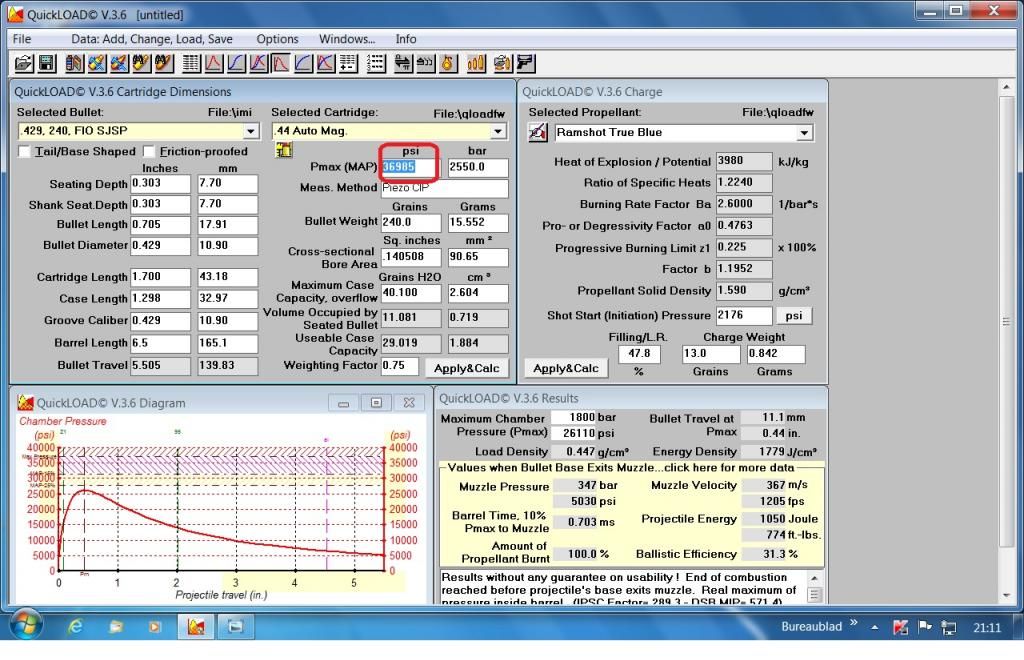Click the three cartridges toolbar icon

click(476, 63)
